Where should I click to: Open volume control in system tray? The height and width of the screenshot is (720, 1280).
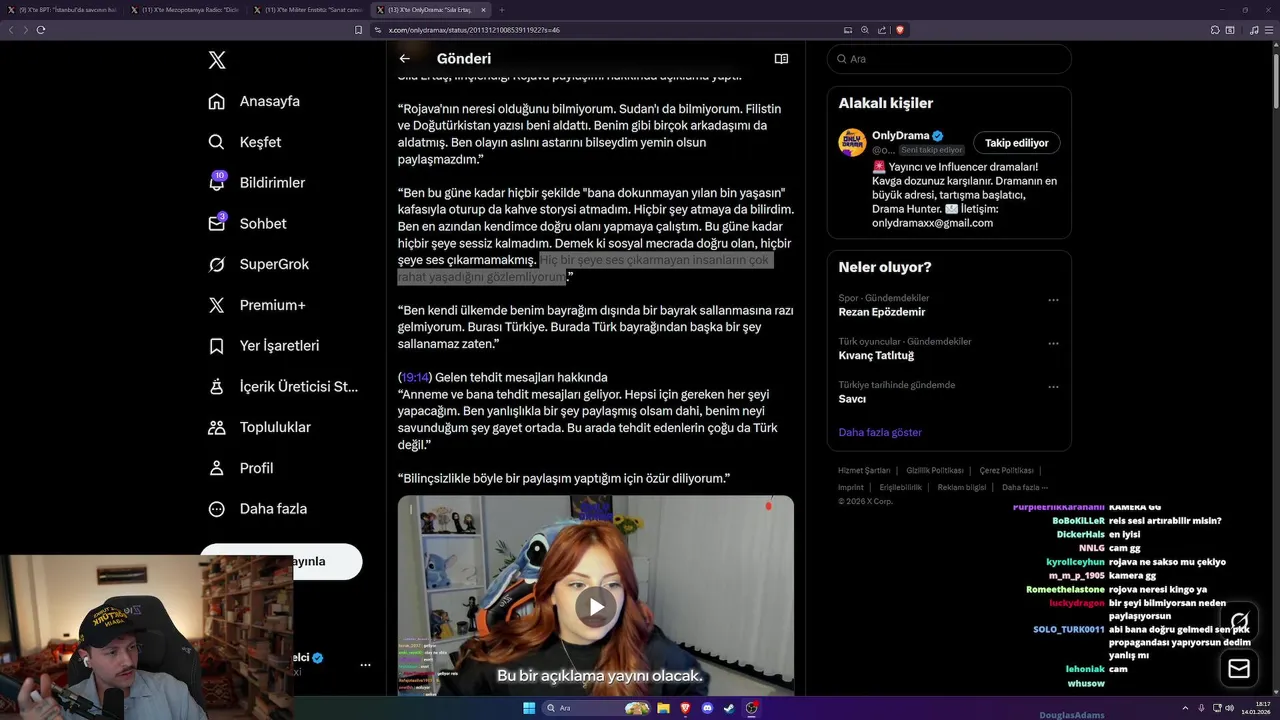coord(1229,708)
